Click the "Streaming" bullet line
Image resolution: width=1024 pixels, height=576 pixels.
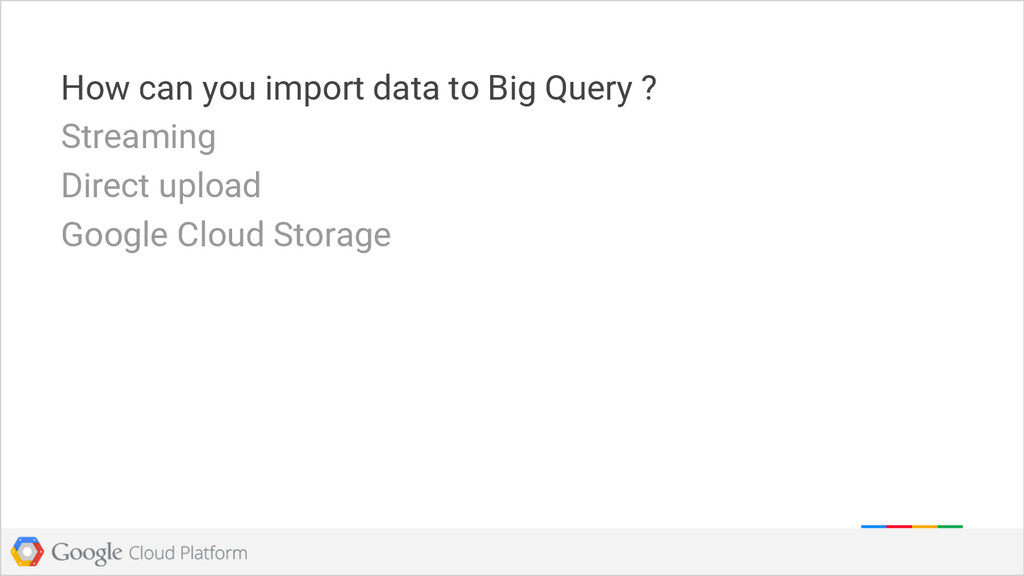coord(138,137)
